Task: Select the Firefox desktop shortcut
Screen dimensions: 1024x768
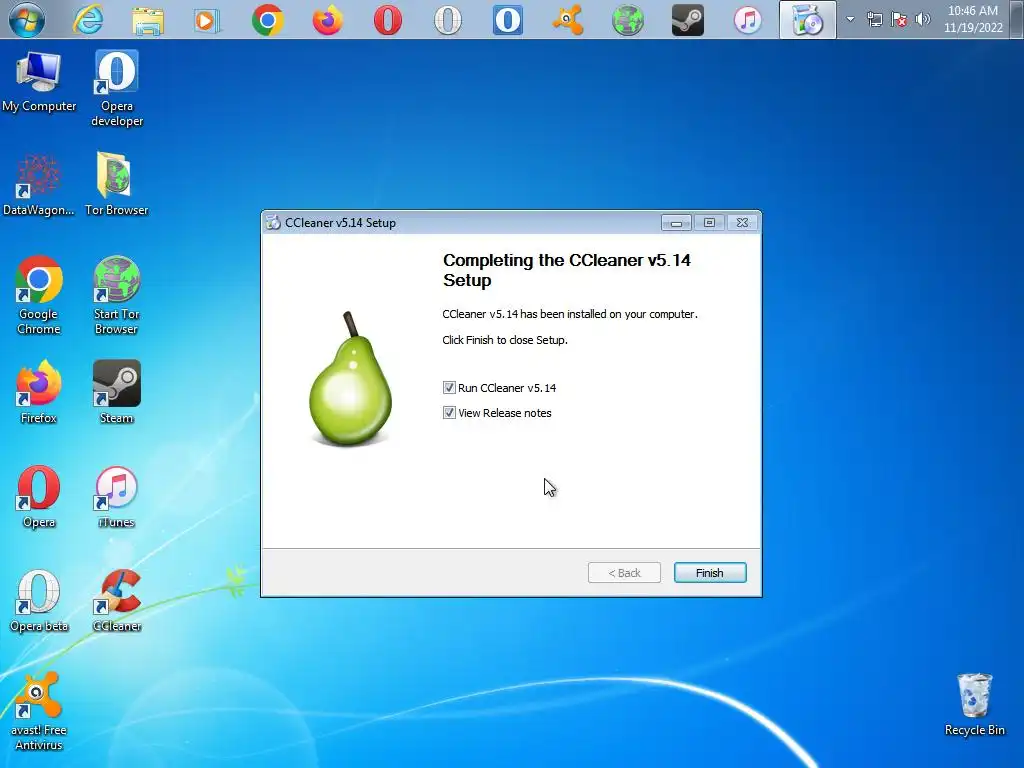Action: tap(39, 392)
